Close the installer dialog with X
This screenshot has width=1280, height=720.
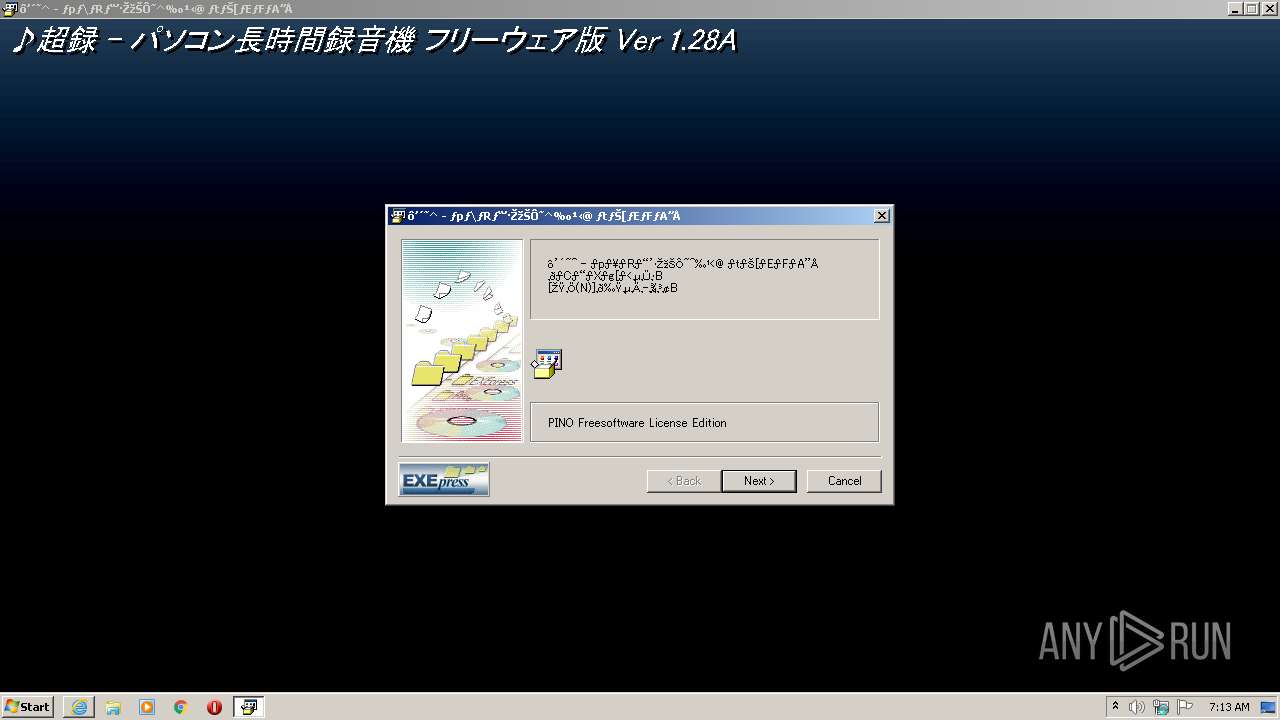881,216
